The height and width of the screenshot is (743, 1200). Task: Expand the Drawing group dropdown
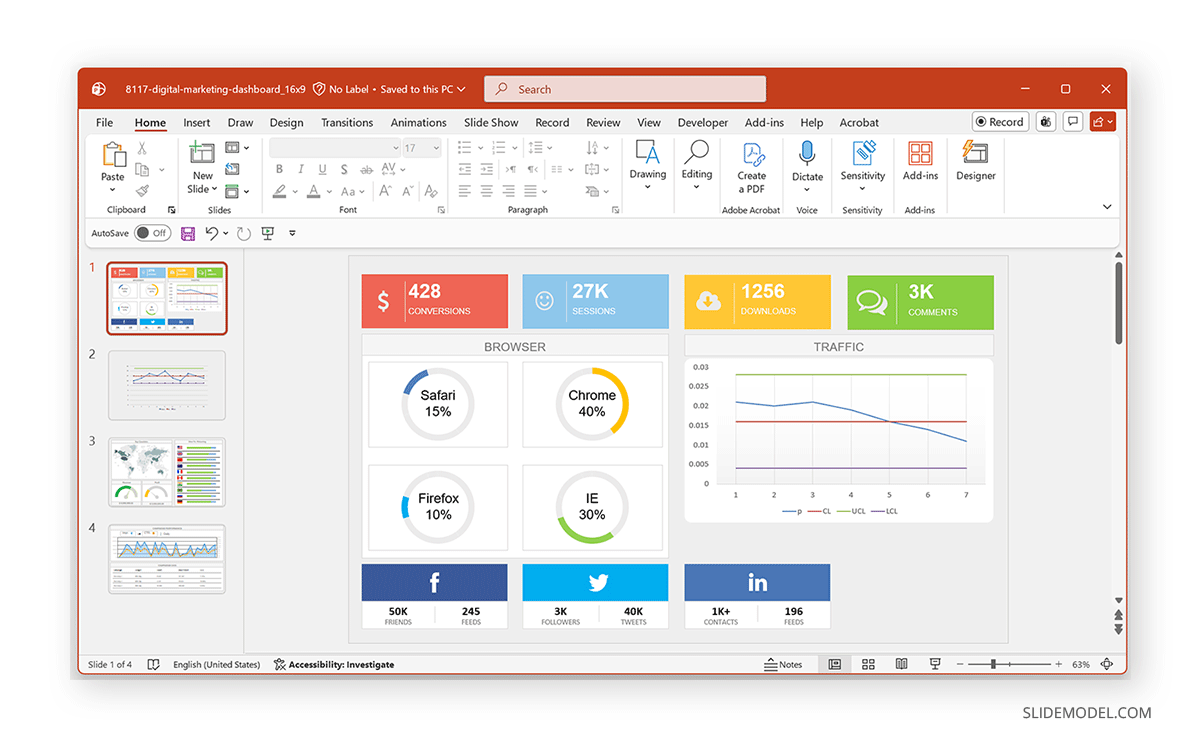pyautogui.click(x=647, y=187)
